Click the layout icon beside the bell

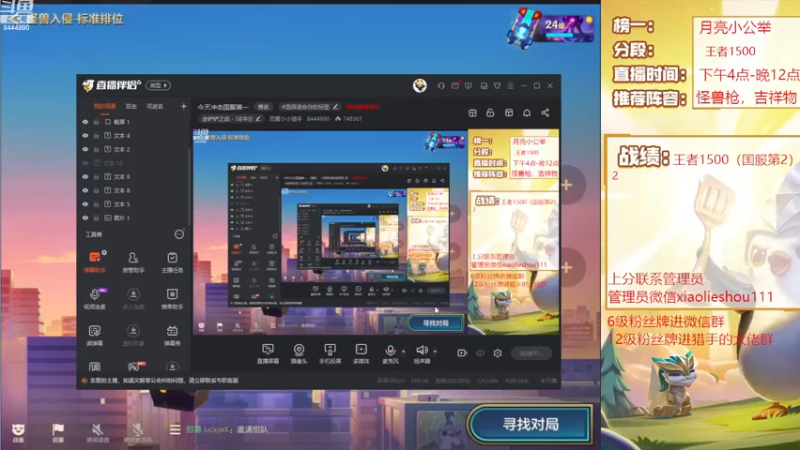pos(509,113)
